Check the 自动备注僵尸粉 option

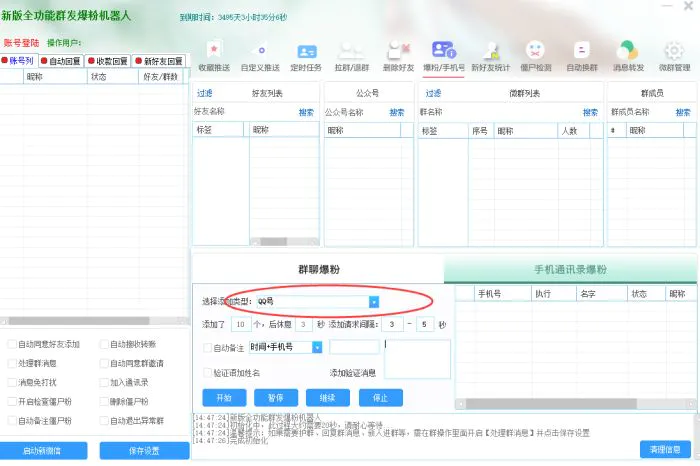12,421
